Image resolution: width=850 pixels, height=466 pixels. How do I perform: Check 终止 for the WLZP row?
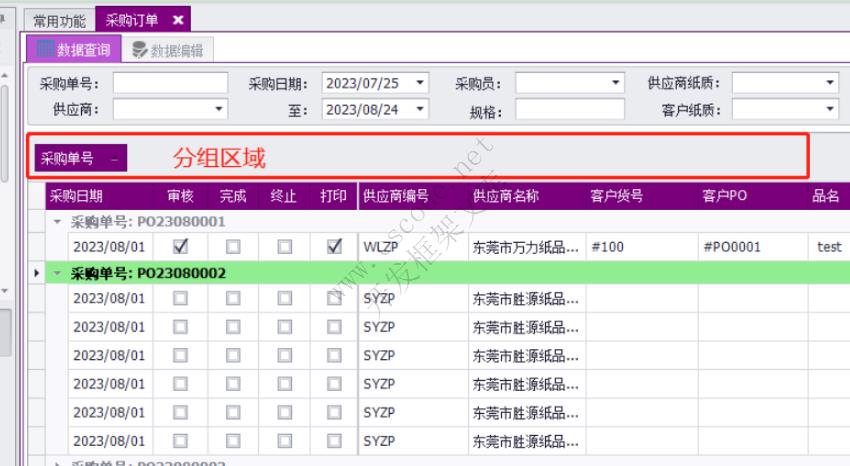click(x=285, y=247)
